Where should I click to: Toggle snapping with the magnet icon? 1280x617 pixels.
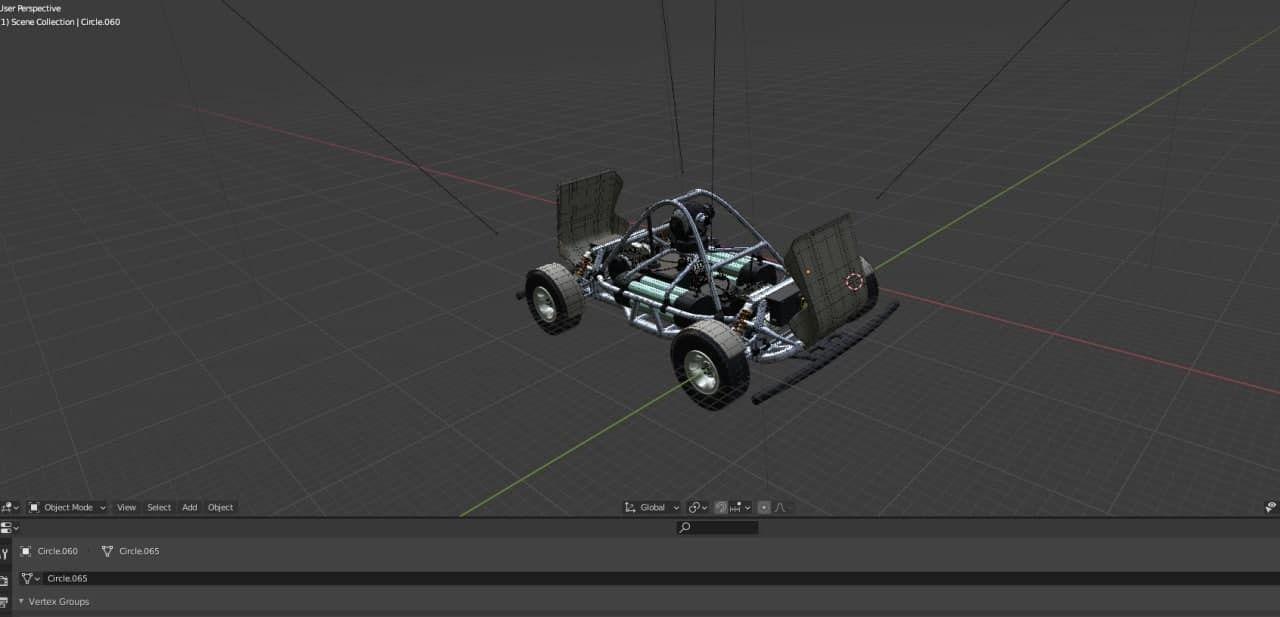(x=720, y=507)
